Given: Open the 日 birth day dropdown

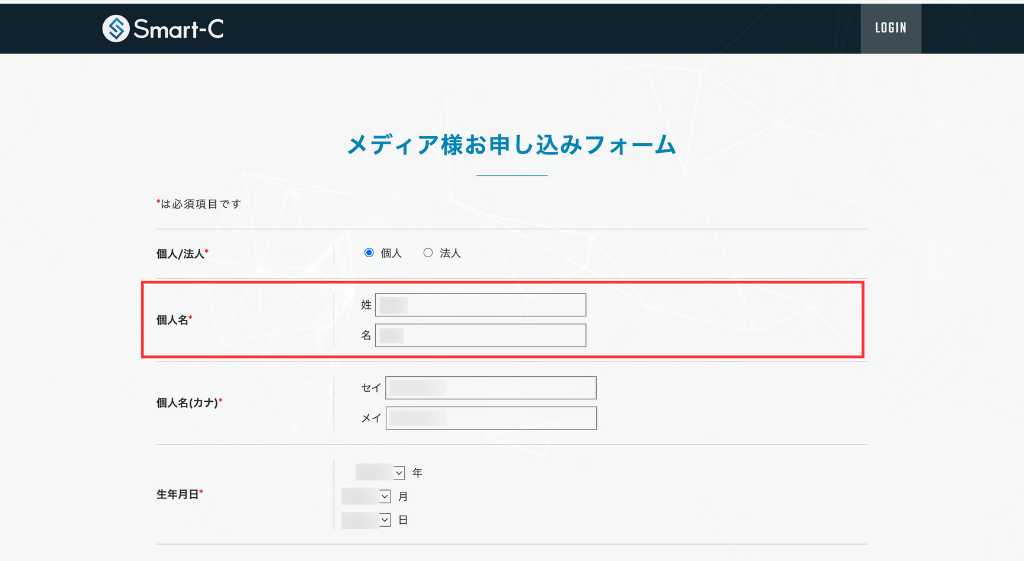Looking at the screenshot, I should (366, 520).
